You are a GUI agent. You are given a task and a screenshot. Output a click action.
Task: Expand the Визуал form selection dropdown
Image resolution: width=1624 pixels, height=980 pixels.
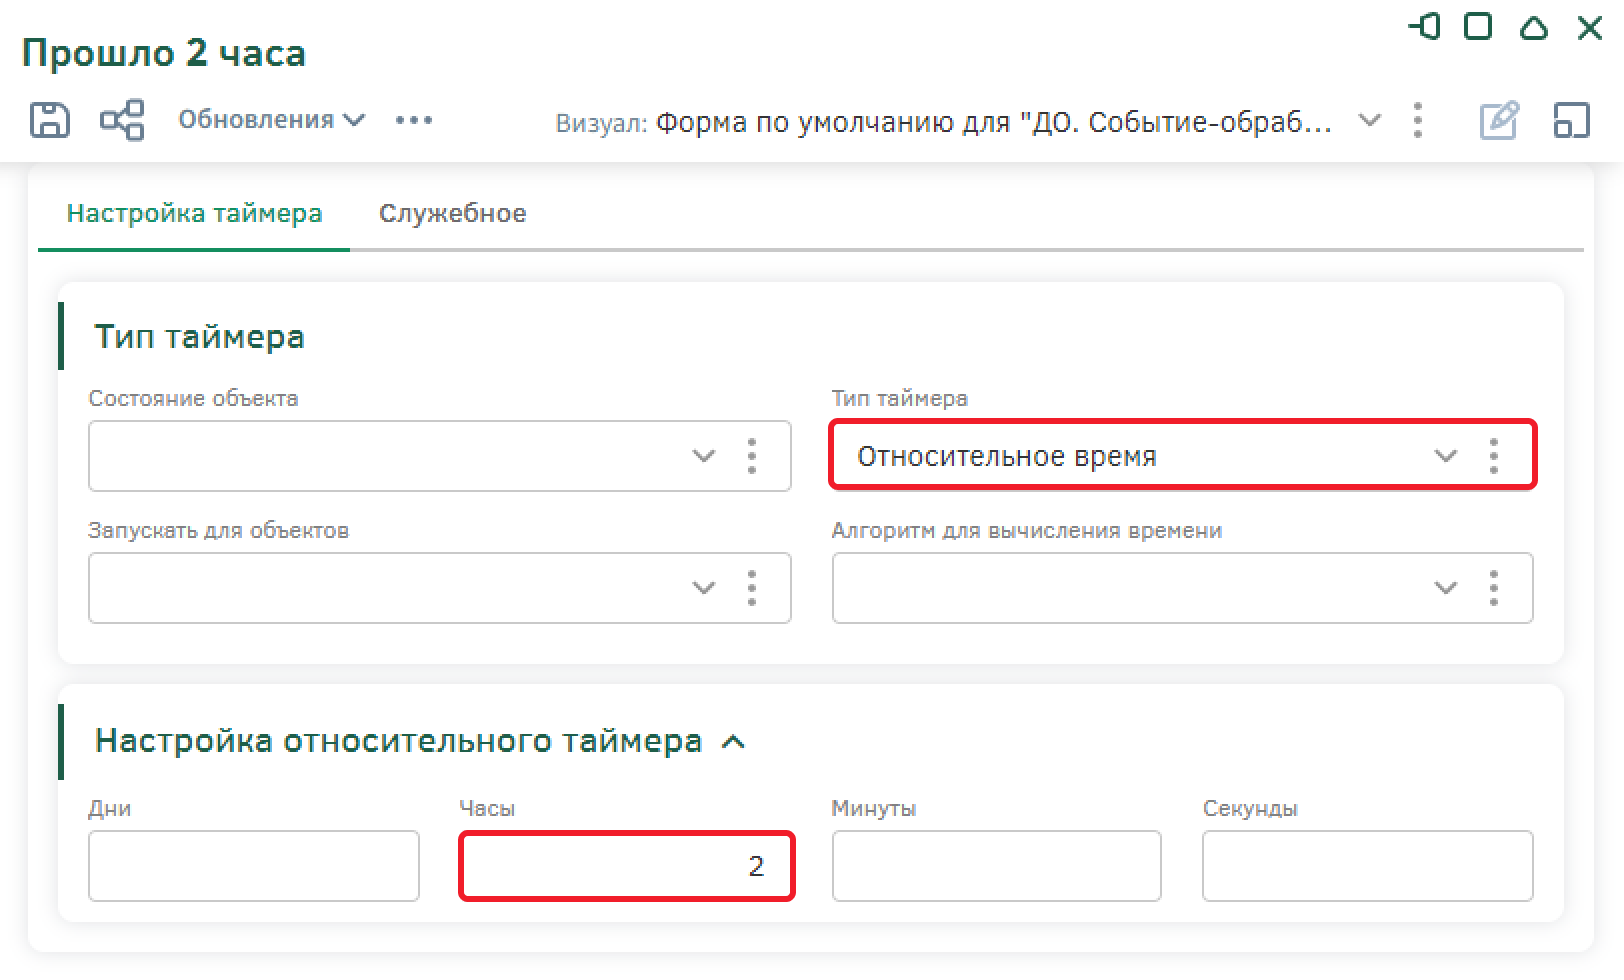pos(1369,120)
